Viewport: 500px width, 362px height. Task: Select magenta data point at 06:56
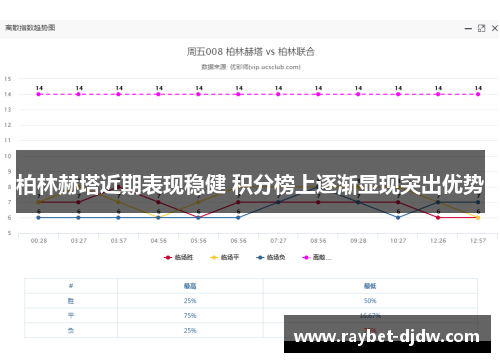point(238,94)
